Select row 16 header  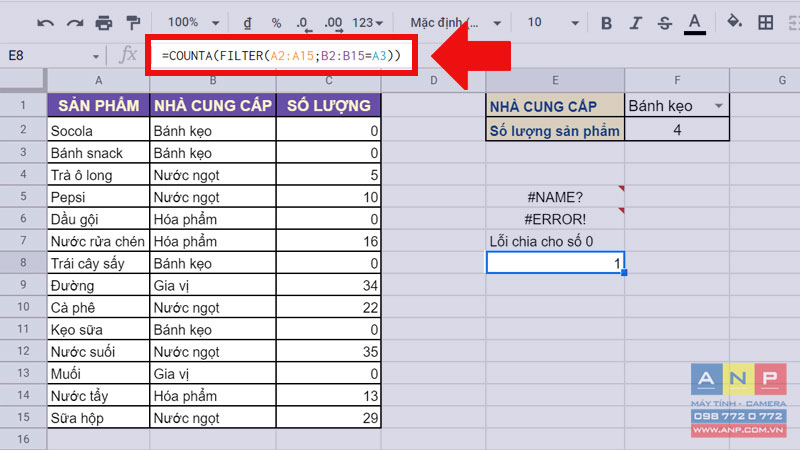click(23, 439)
